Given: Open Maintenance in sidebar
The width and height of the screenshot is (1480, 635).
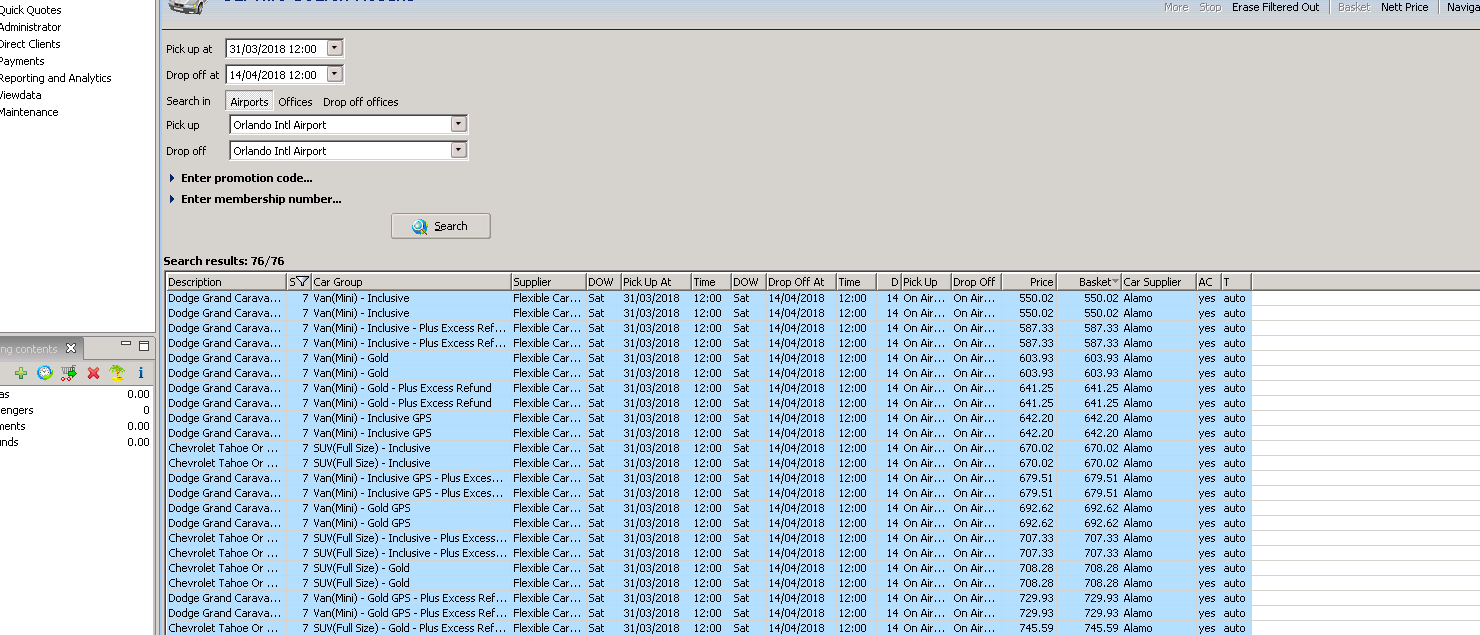Looking at the screenshot, I should click(x=29, y=112).
